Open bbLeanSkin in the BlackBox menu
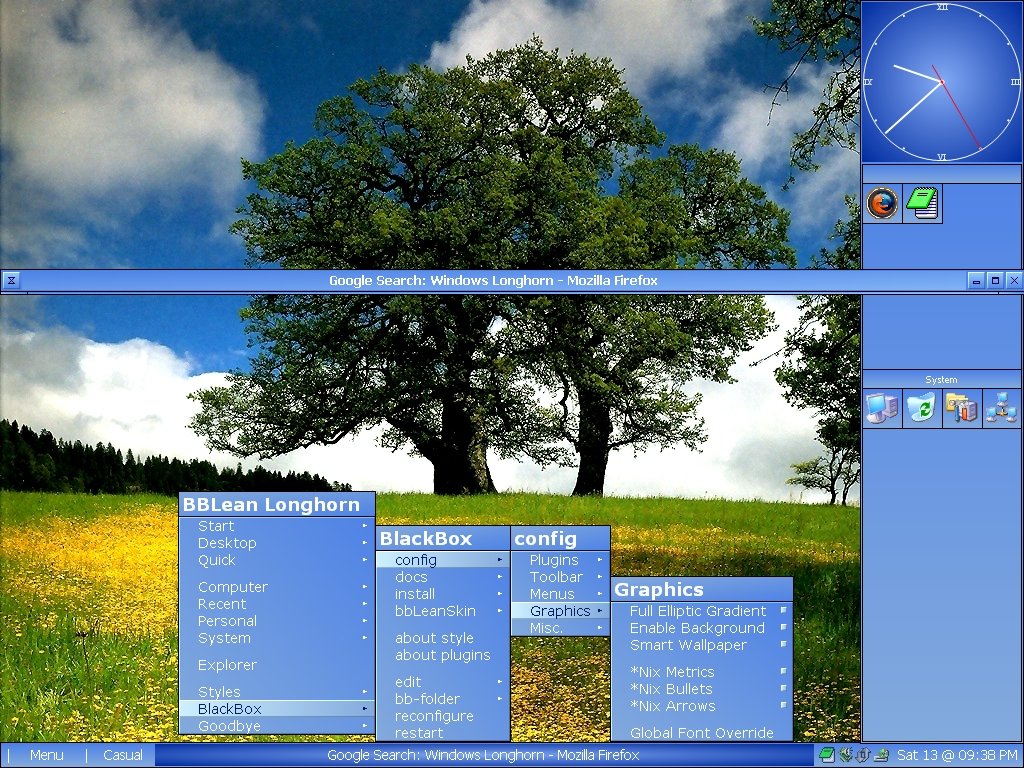Viewport: 1024px width, 768px height. tap(443, 611)
